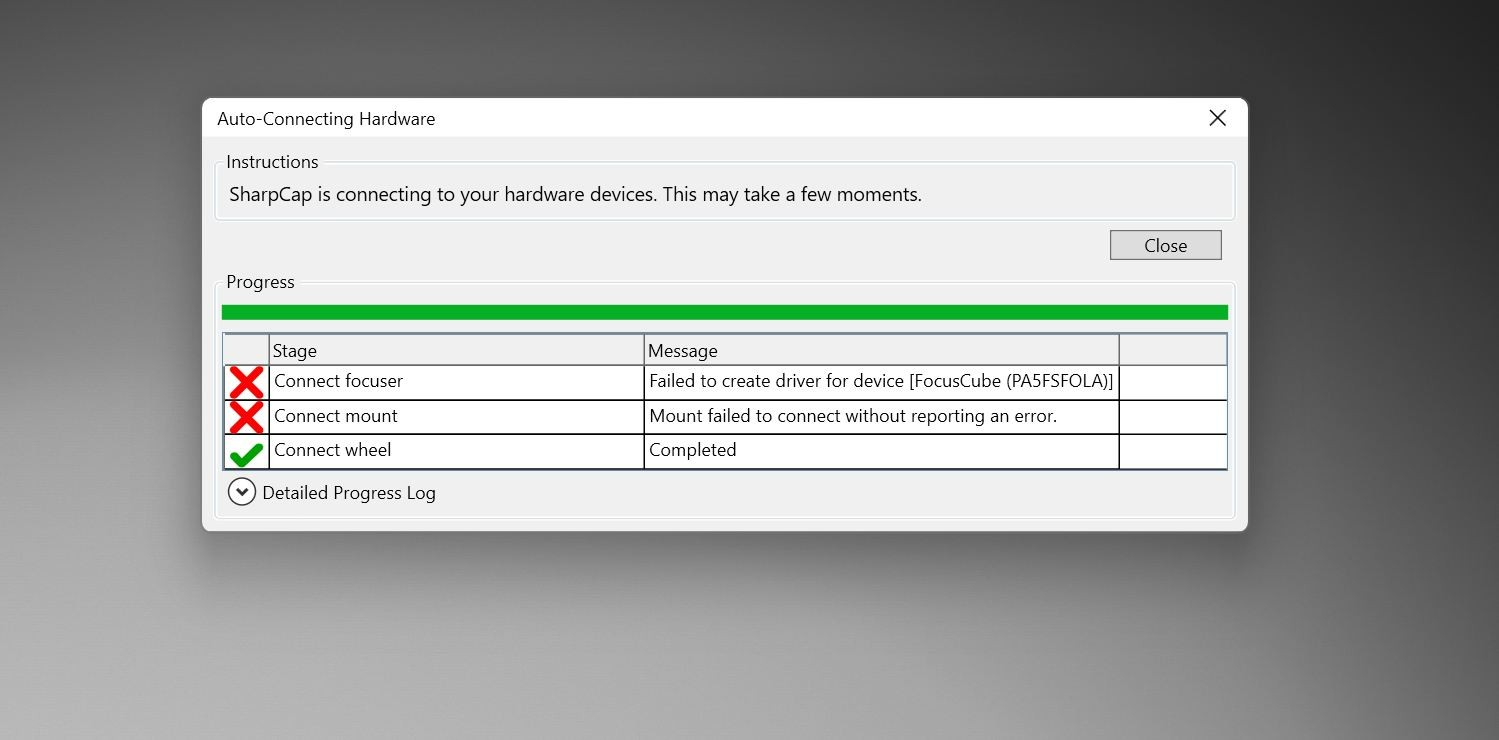Click the green checkmark for Connect wheel
Viewport: 1499px width, 740px height.
pyautogui.click(x=245, y=451)
